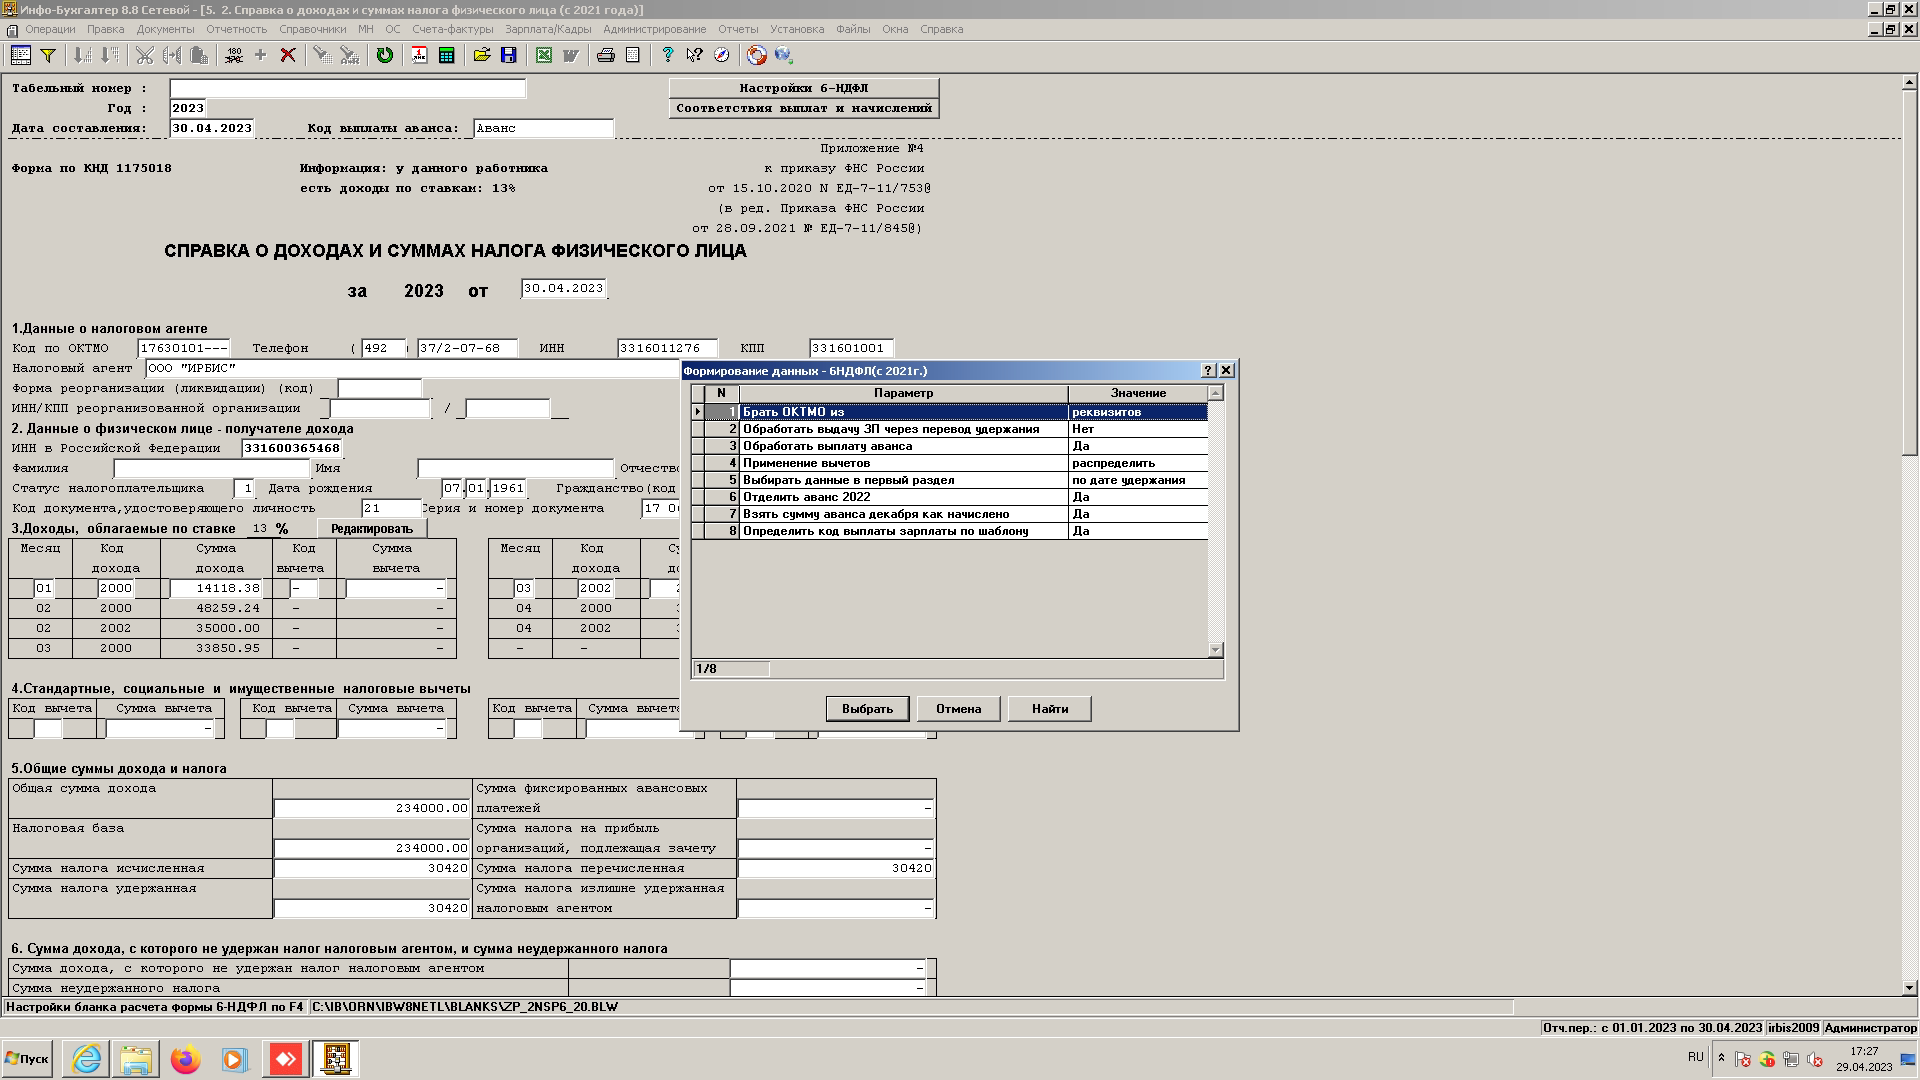Click the printer icon in toolbar
The width and height of the screenshot is (1920, 1080).
605,56
